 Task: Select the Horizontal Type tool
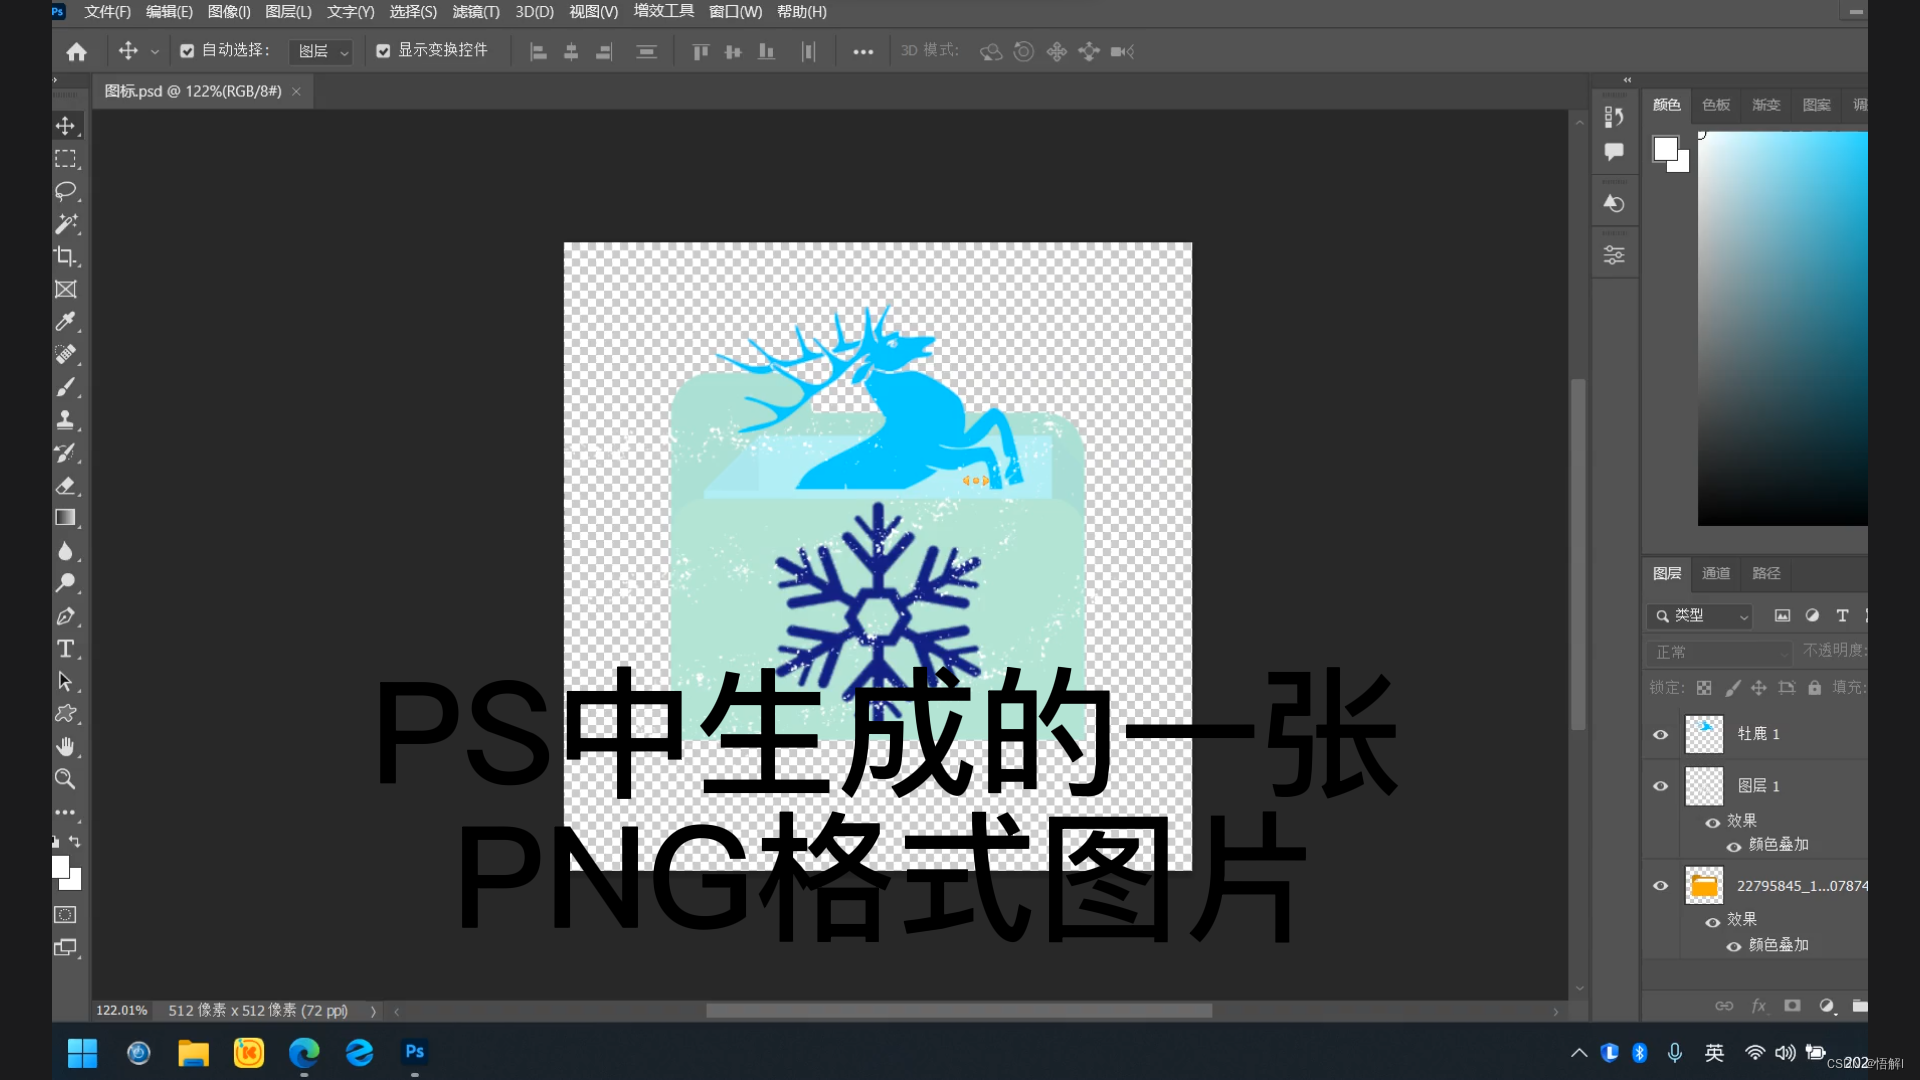point(66,649)
